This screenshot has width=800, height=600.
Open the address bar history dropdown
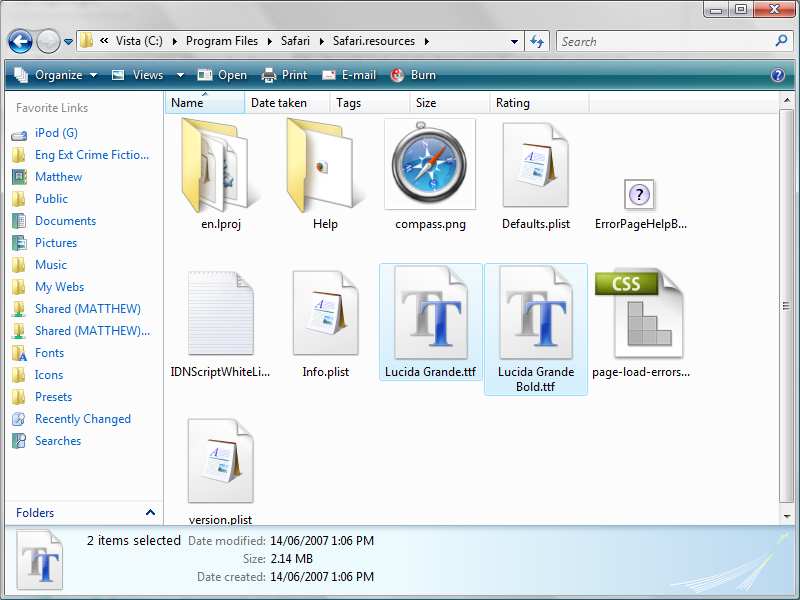515,41
